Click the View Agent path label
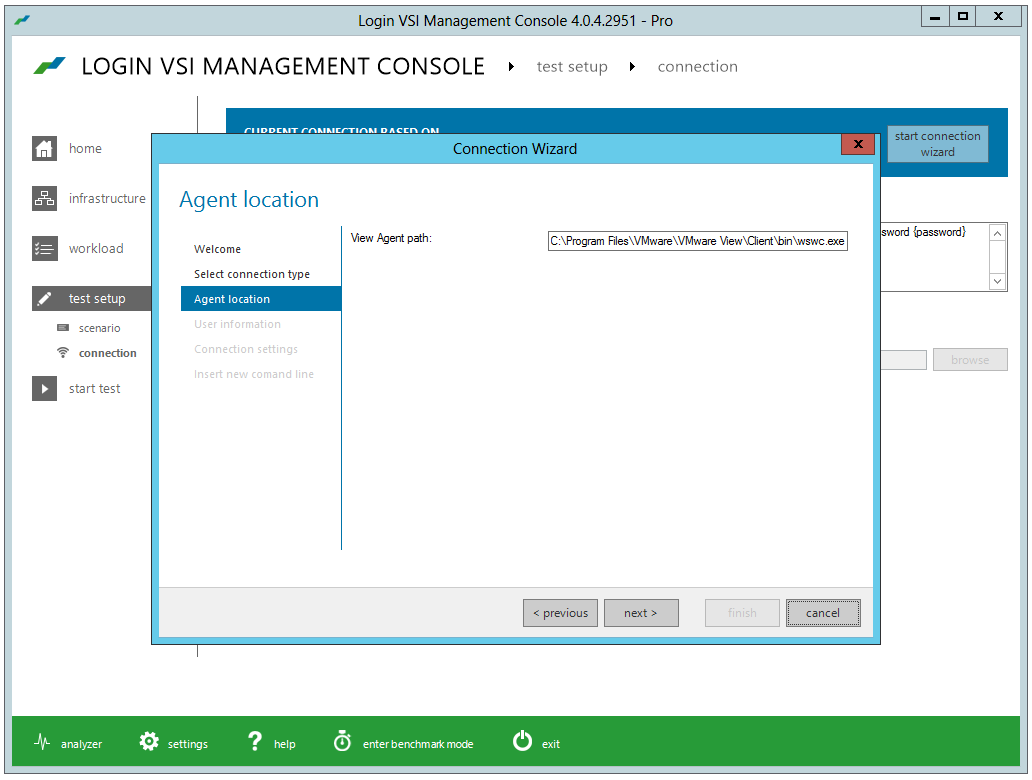1032x780 pixels. point(391,238)
